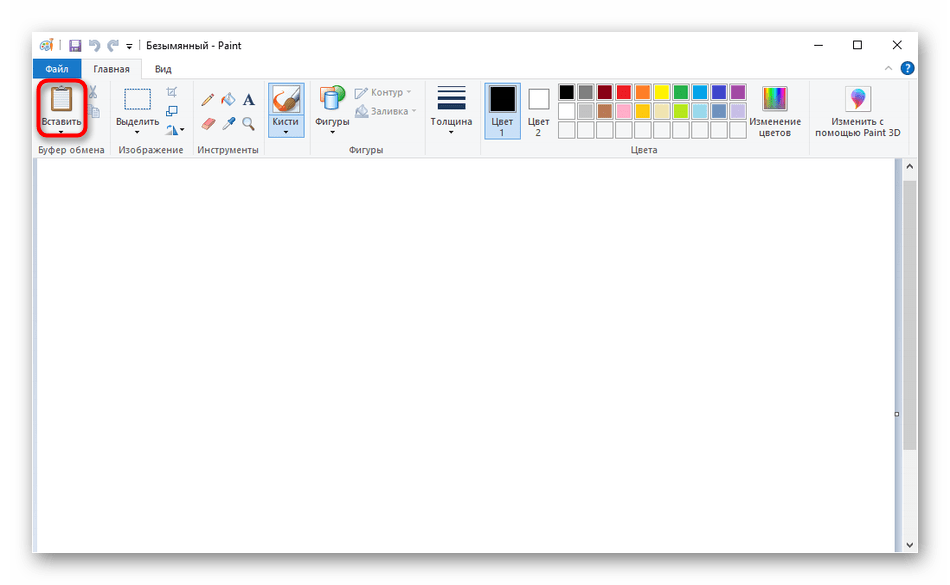Click the Redo arrow in title bar
This screenshot has height=585, width=950.
pyautogui.click(x=113, y=45)
